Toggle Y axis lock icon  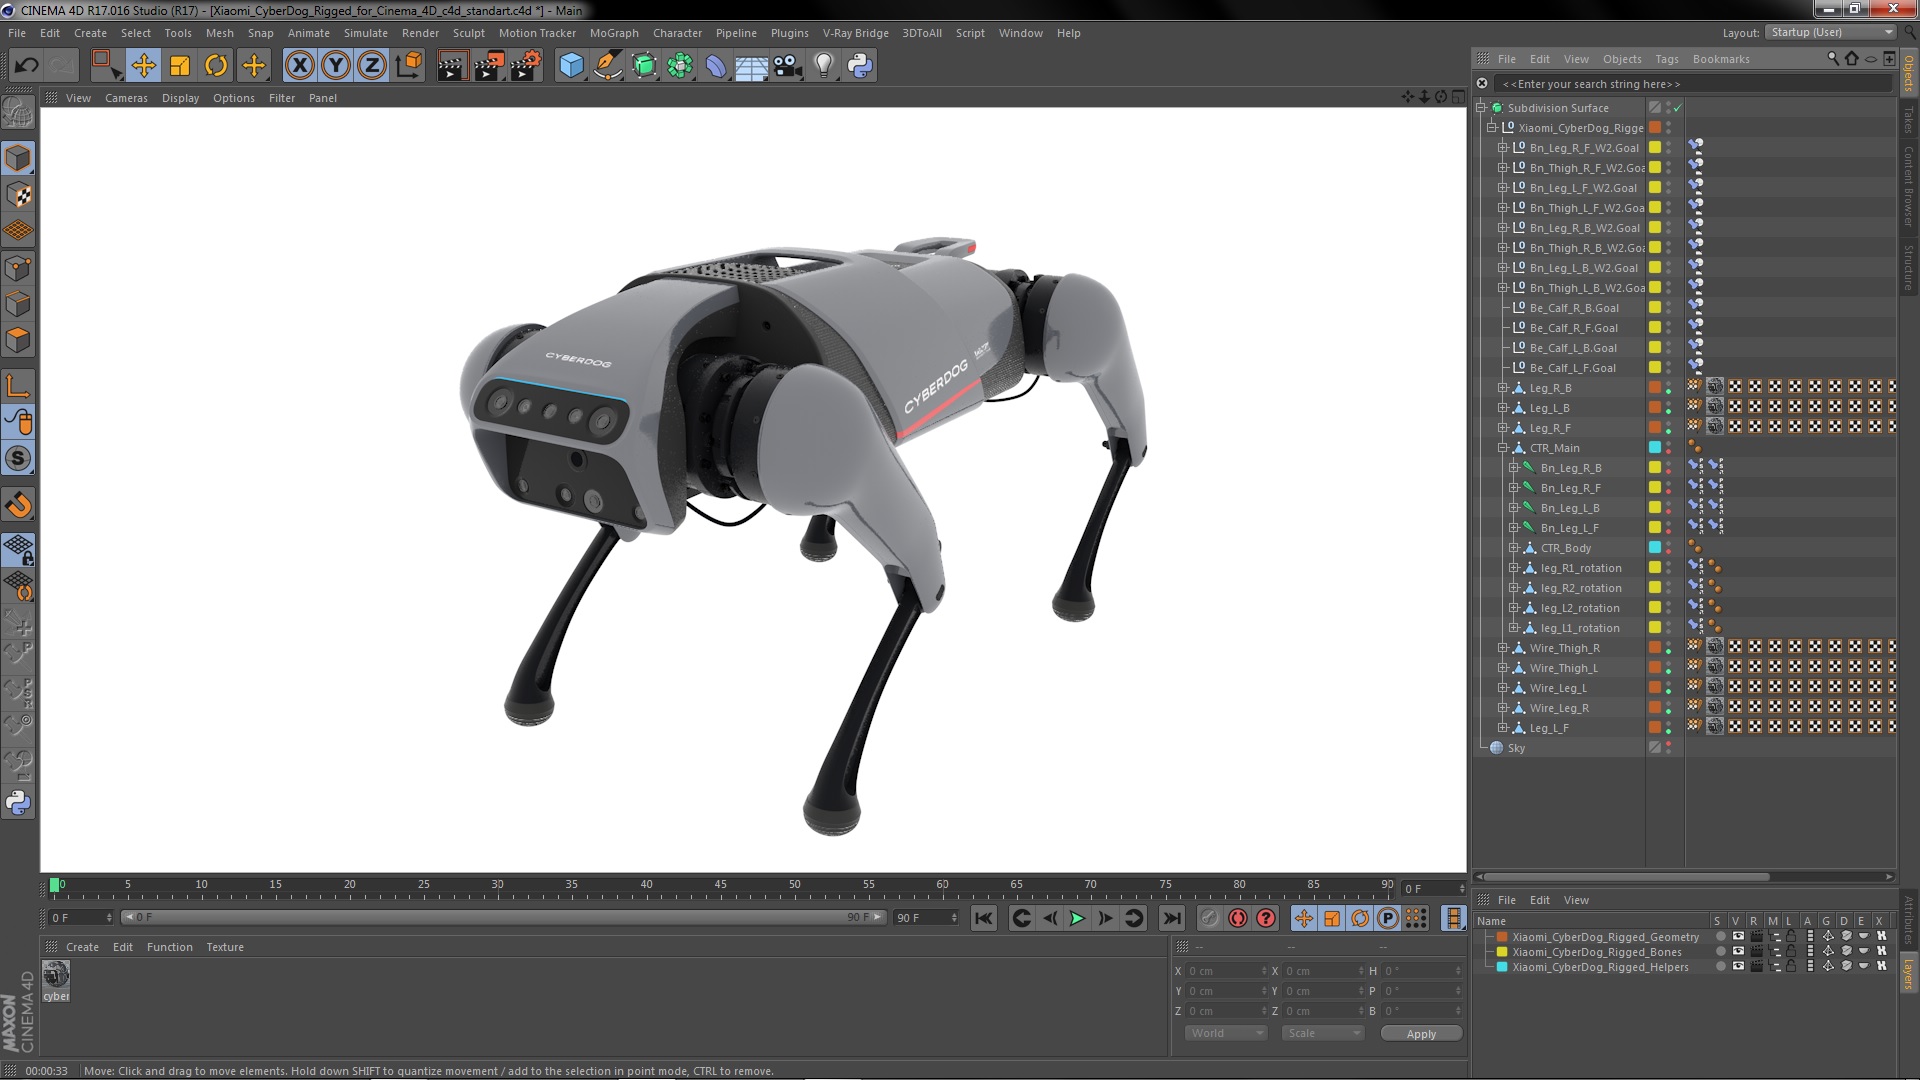[x=336, y=66]
